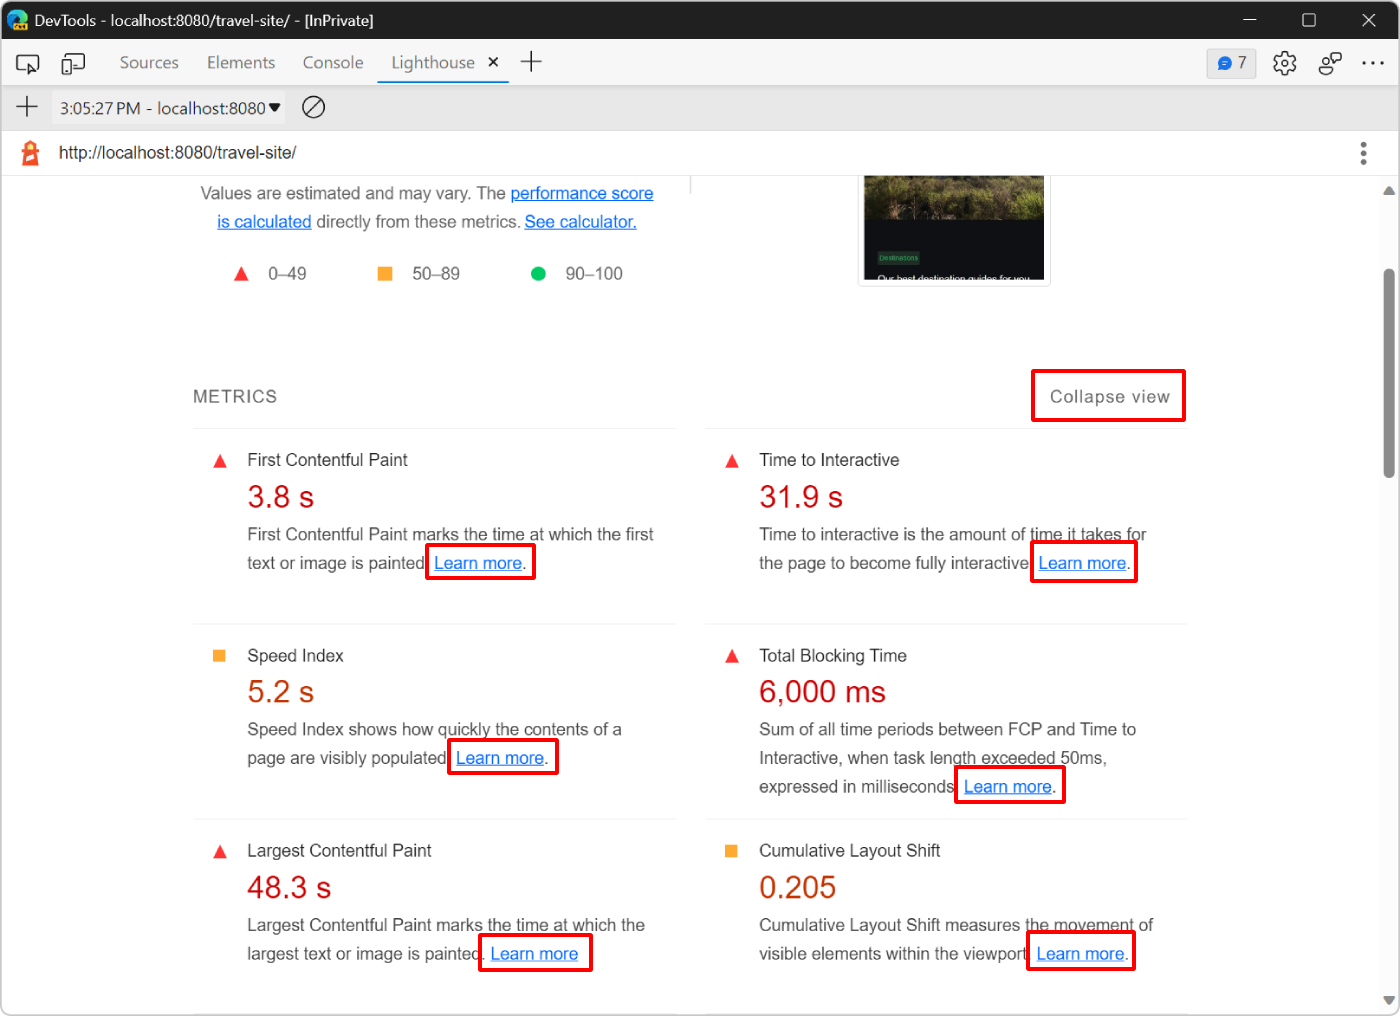This screenshot has width=1400, height=1016.
Task: Open the 3:05:27 PM report dropdown
Action: coord(168,107)
